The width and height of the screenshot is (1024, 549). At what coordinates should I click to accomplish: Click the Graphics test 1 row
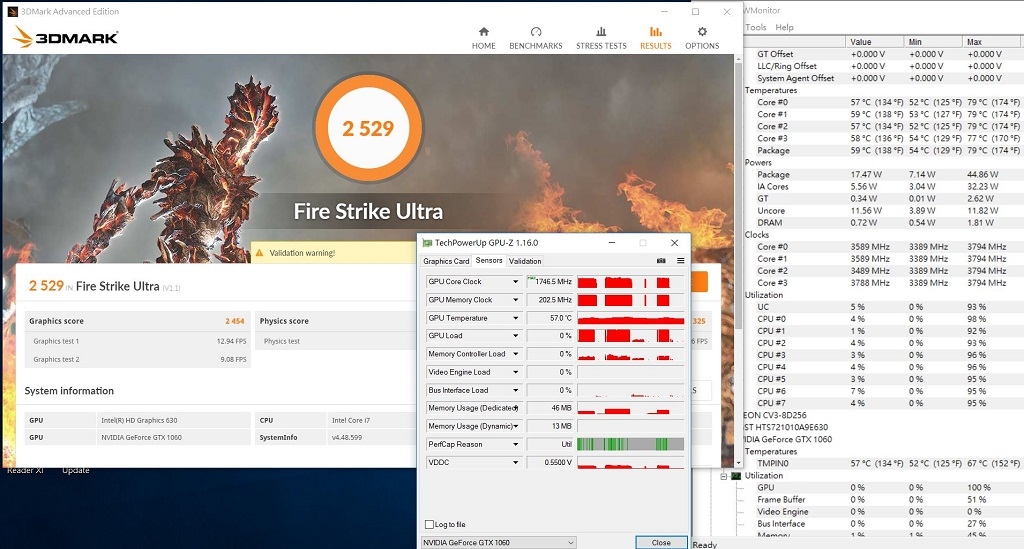click(138, 341)
